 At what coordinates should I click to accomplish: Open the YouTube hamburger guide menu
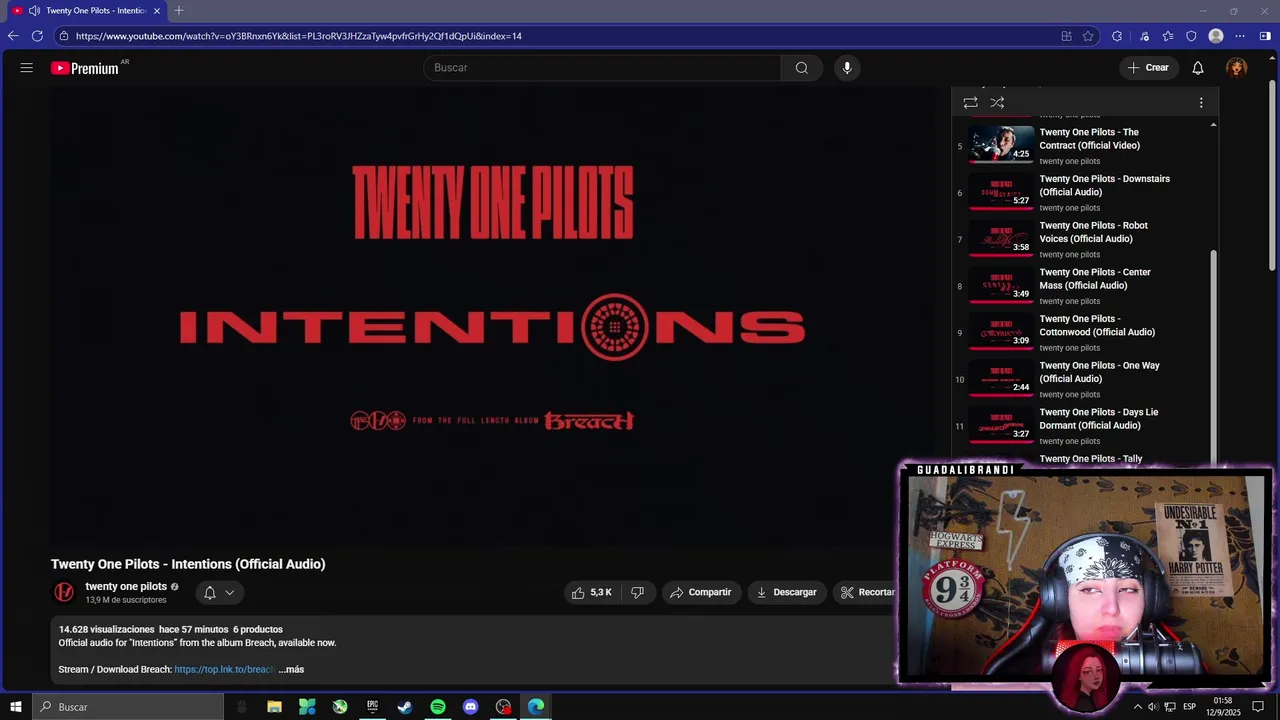click(x=27, y=68)
